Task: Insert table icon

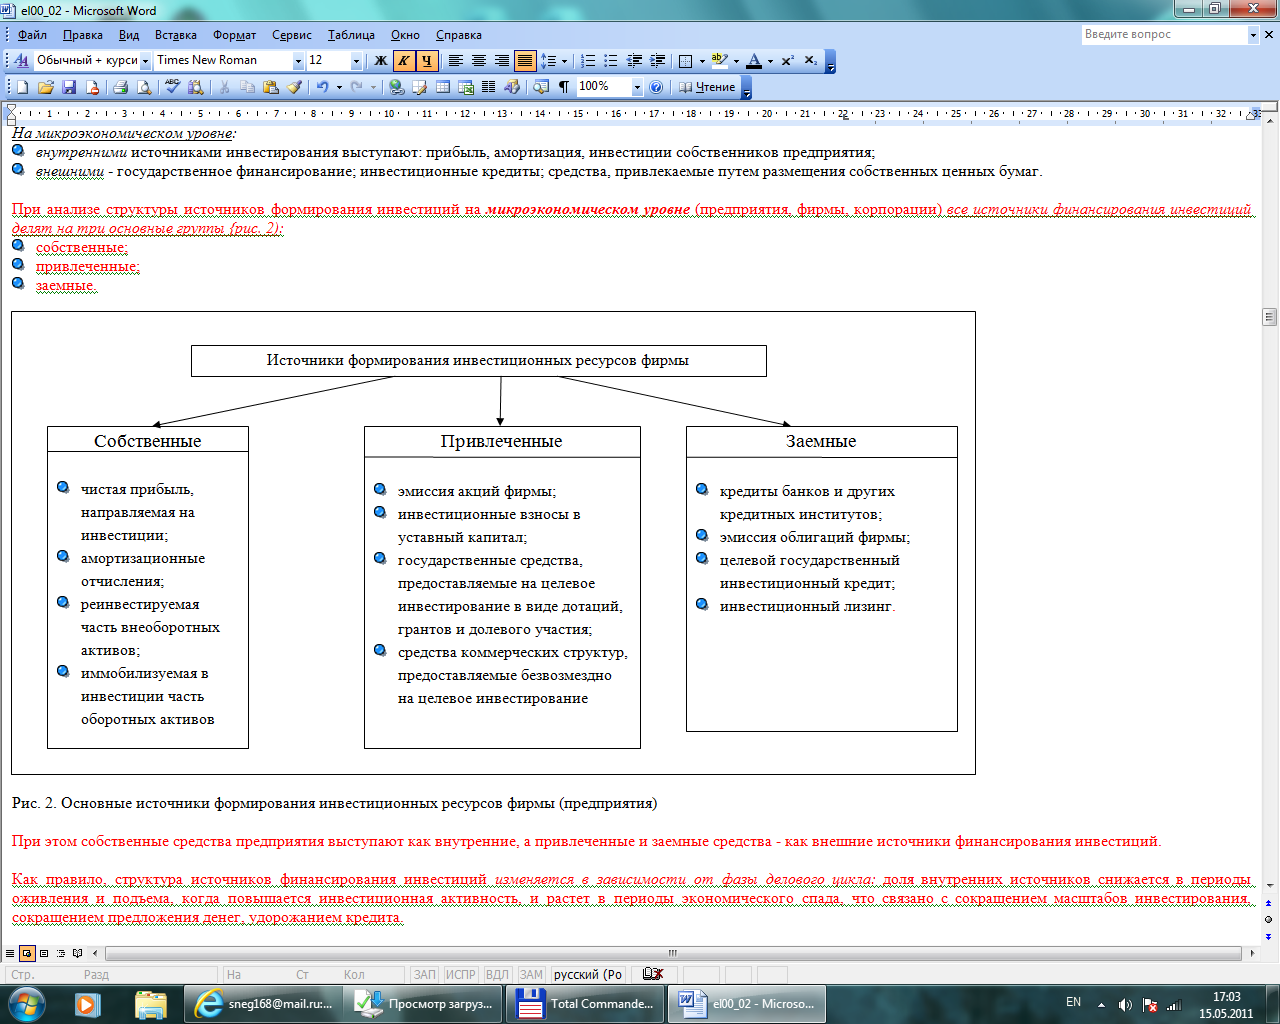Action: pos(443,87)
